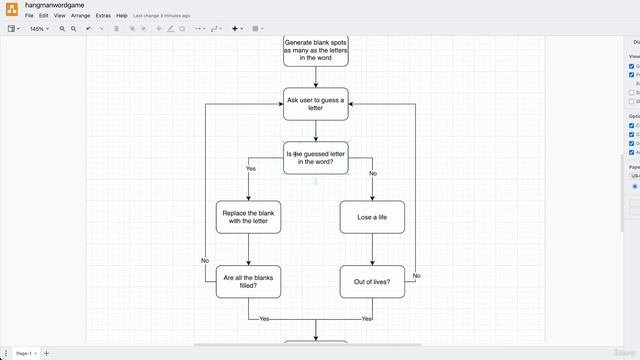
Task: Open the File menu
Action: tap(29, 16)
